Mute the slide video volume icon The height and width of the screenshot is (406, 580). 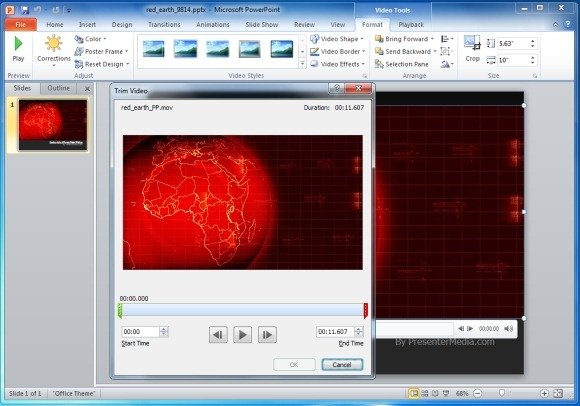509,328
